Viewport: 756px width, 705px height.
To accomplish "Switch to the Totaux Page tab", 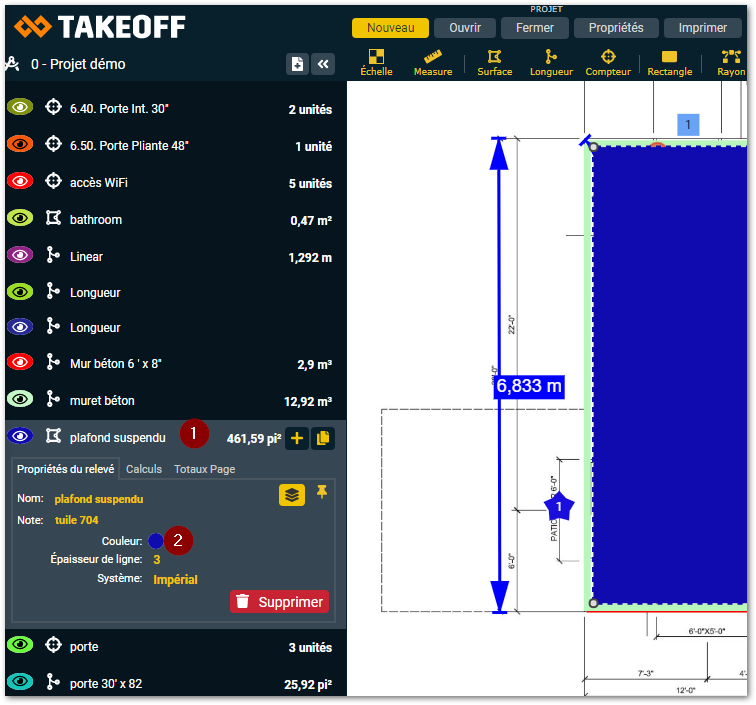I will pos(204,469).
